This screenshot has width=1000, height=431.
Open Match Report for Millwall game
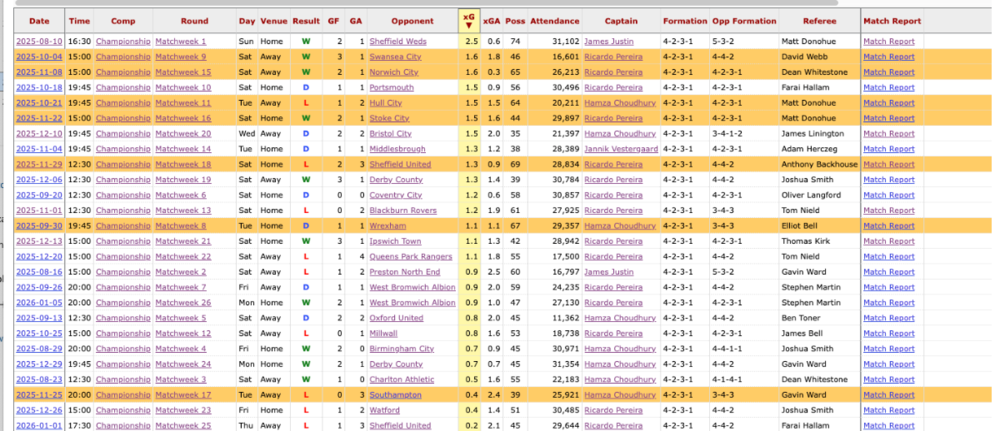pos(888,333)
